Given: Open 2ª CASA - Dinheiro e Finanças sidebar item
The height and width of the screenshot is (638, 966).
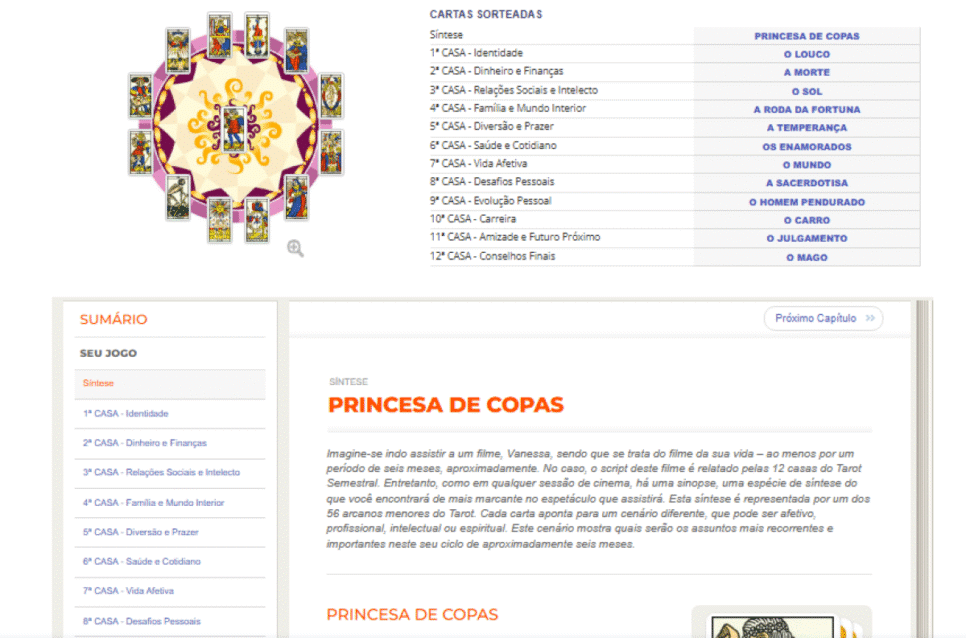Looking at the screenshot, I should [144, 443].
